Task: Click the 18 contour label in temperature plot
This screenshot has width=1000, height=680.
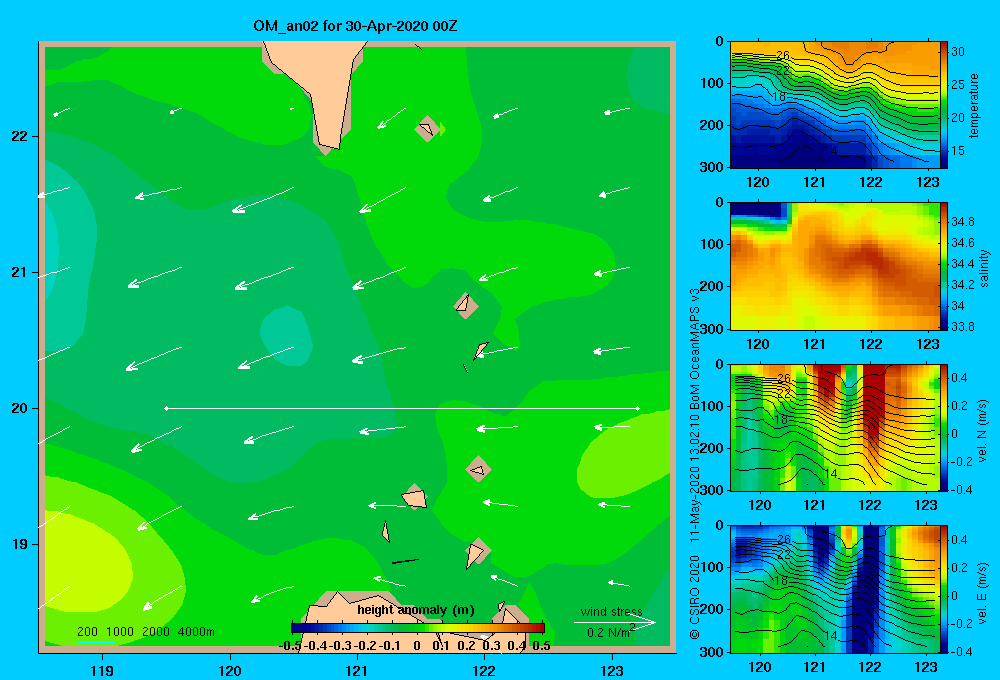Action: click(779, 97)
